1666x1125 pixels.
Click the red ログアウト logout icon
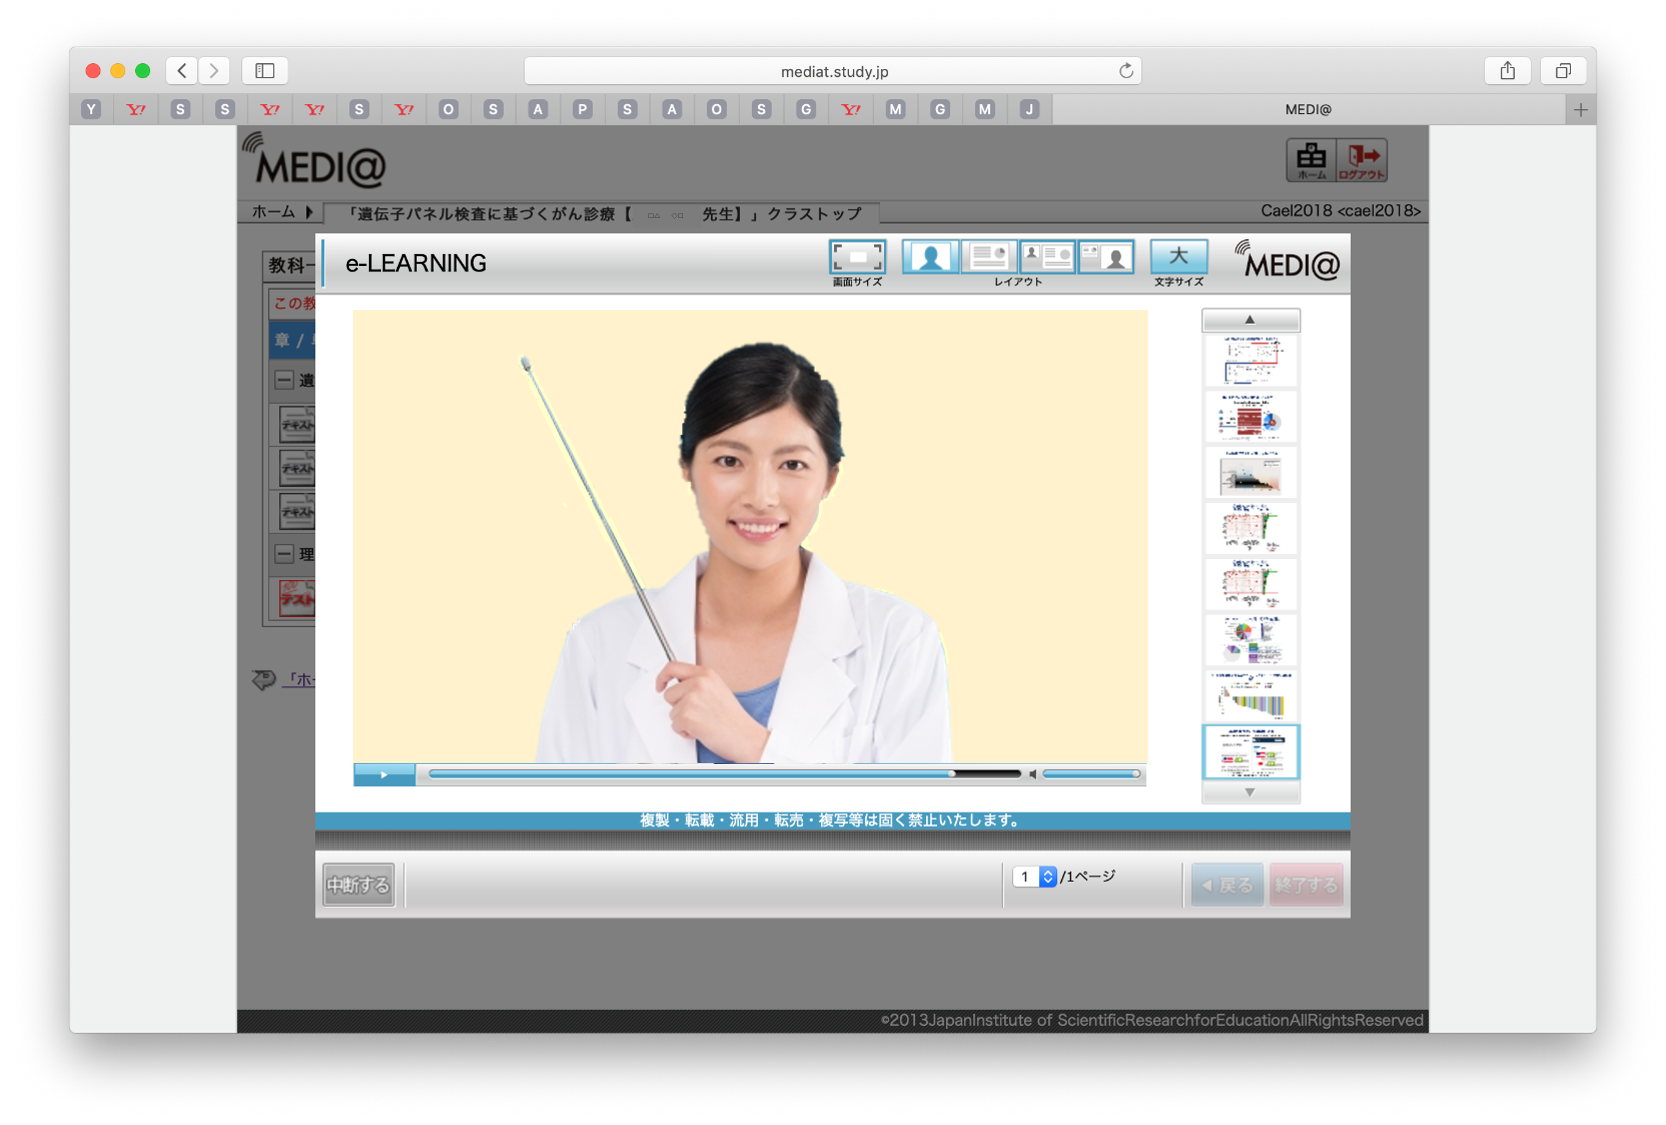coord(1362,160)
